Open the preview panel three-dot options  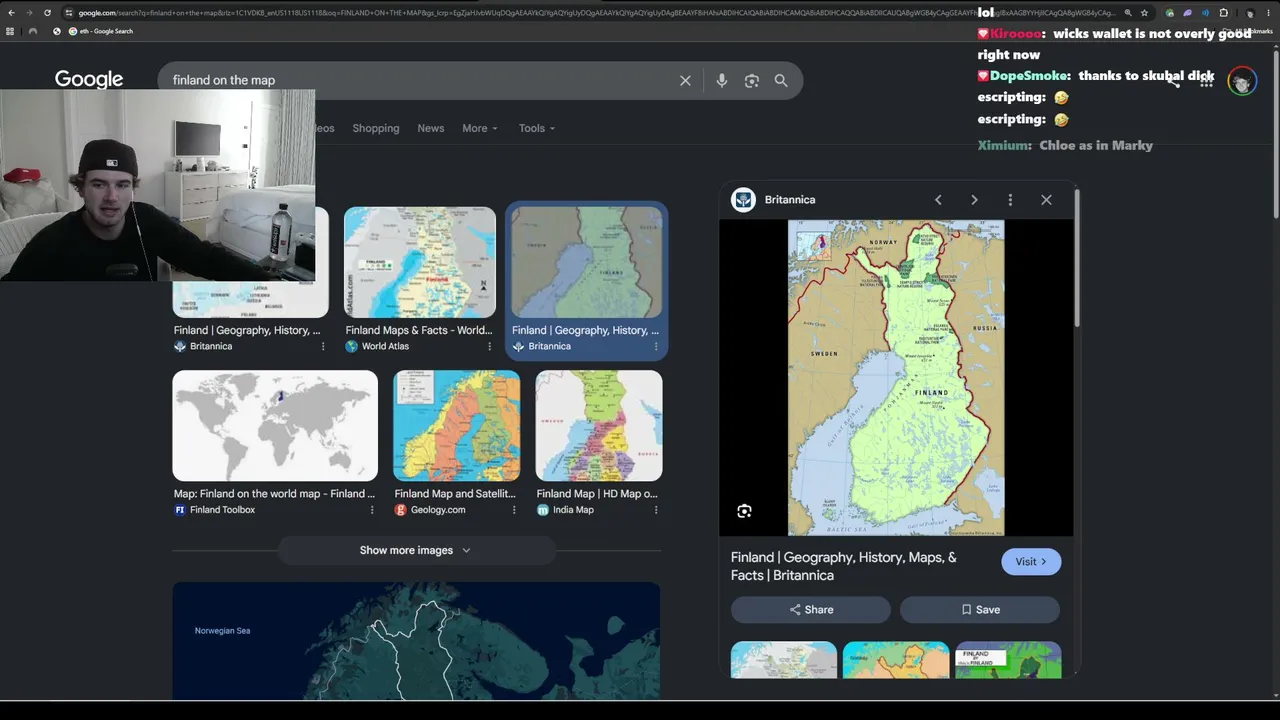(x=1010, y=200)
